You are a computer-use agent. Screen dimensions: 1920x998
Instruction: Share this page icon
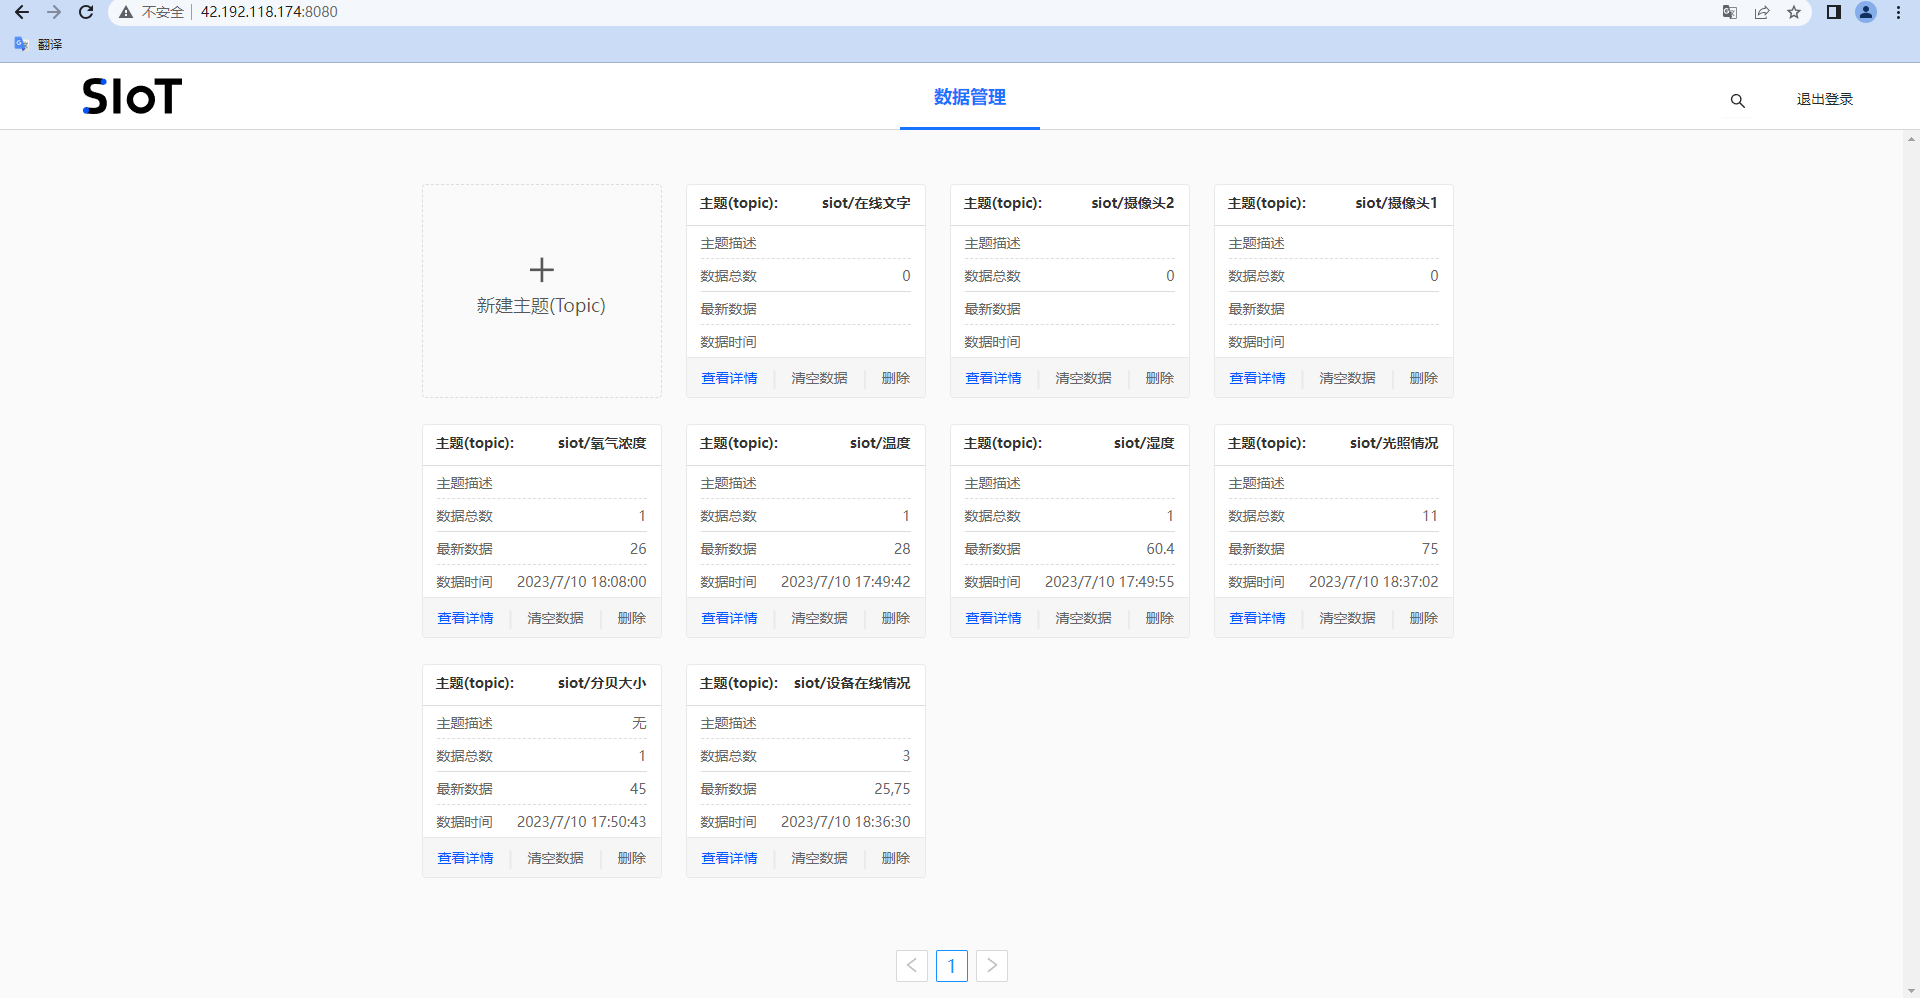coord(1762,12)
